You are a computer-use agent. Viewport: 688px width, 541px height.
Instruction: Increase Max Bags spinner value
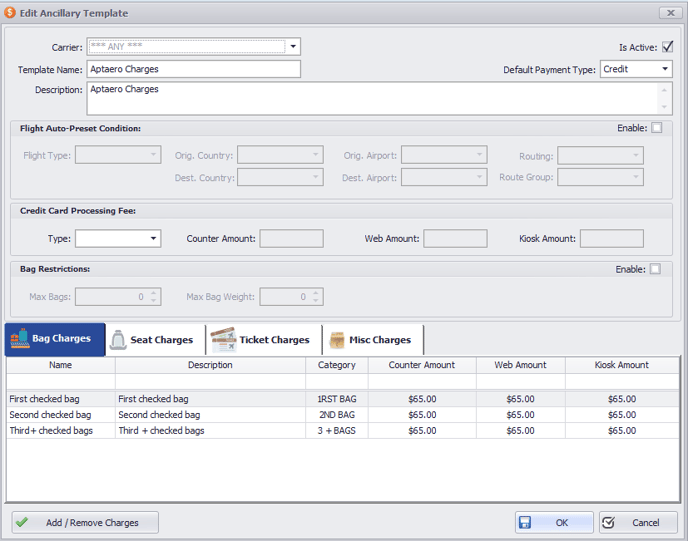click(x=154, y=293)
